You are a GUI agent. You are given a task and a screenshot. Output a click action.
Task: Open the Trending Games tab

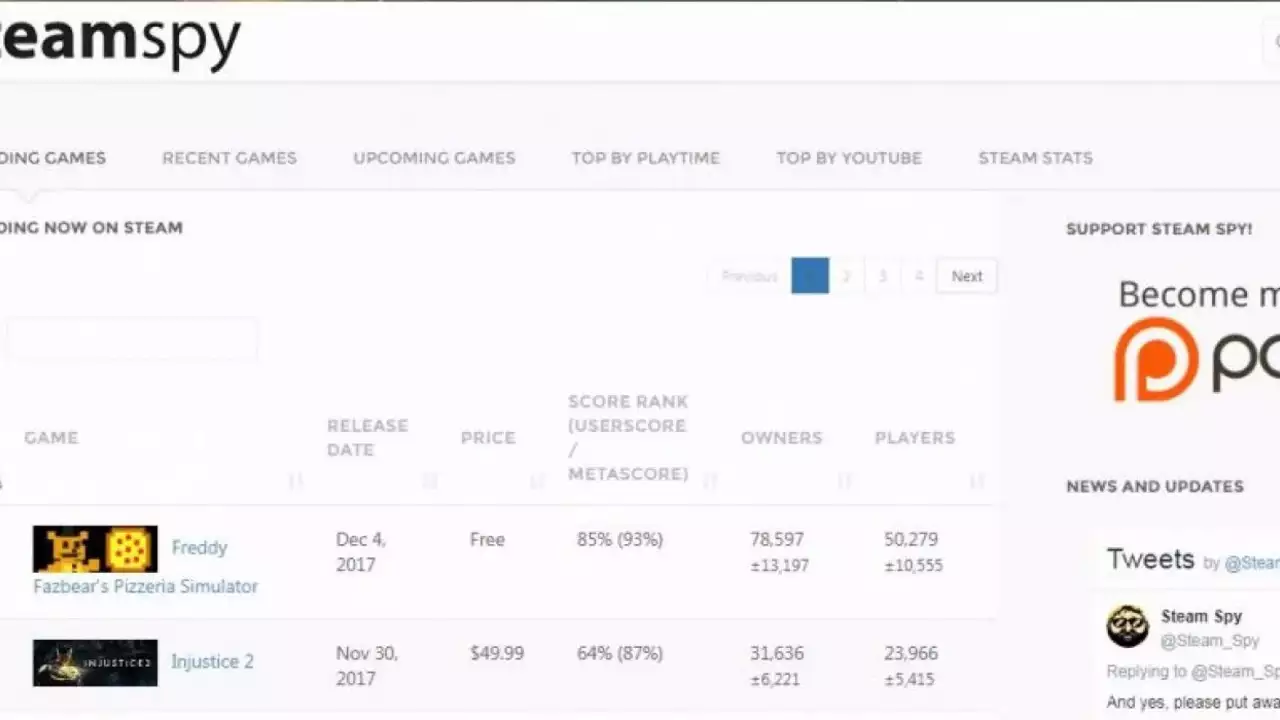point(52,158)
